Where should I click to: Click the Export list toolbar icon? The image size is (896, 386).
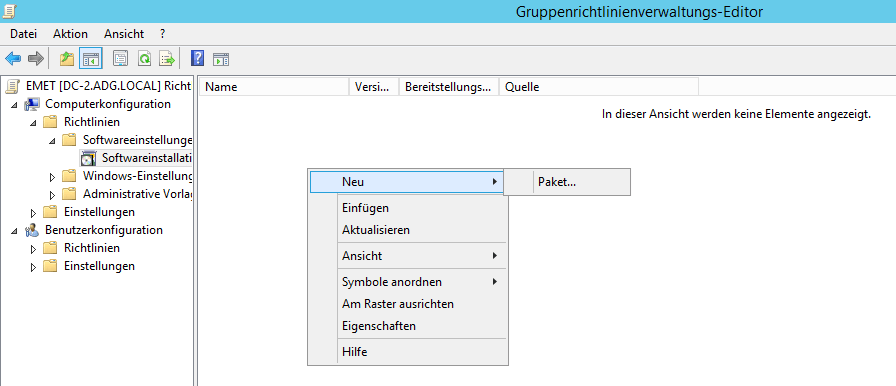pyautogui.click(x=167, y=58)
